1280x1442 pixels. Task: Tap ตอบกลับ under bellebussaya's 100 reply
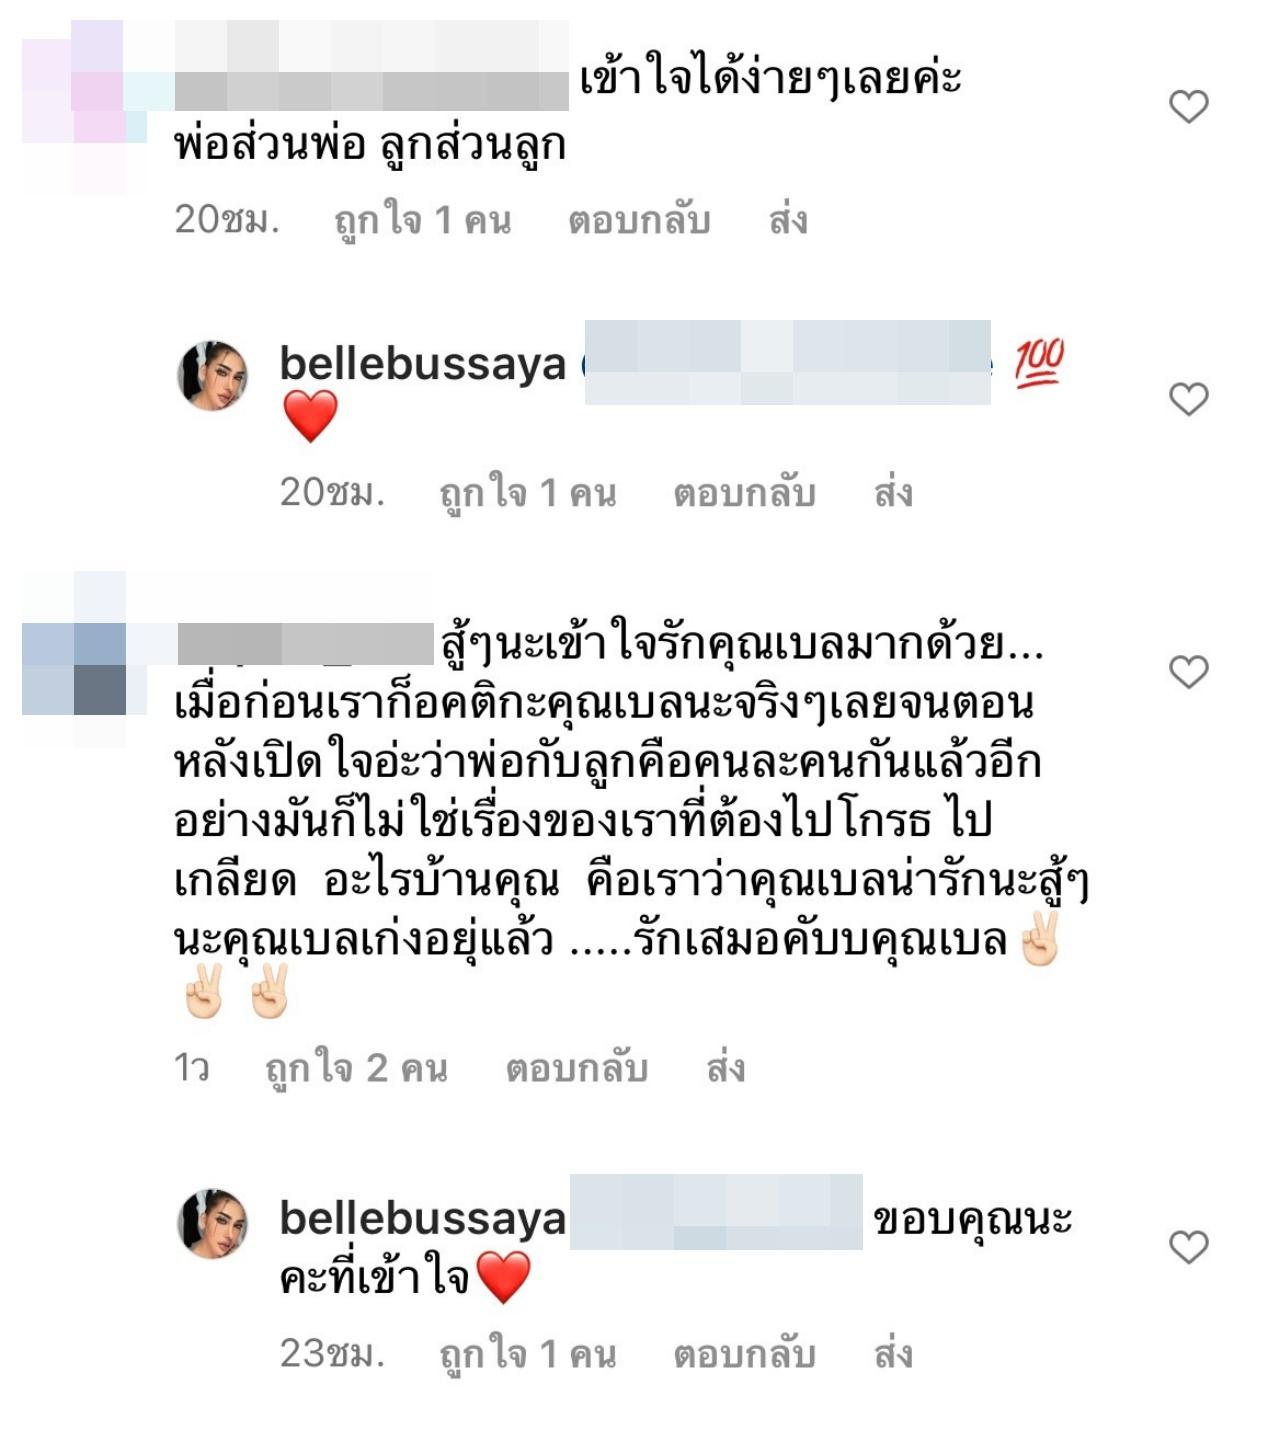pos(744,493)
